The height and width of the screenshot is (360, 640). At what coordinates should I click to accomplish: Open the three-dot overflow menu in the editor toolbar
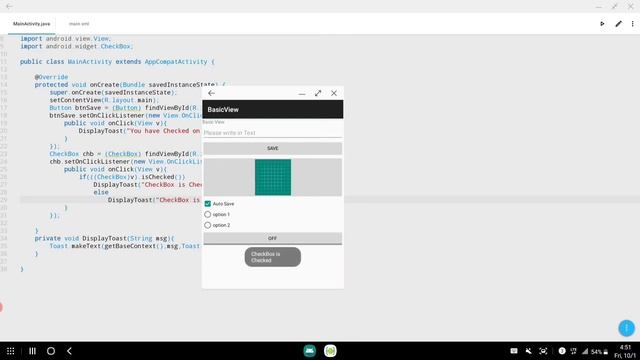pos(633,24)
